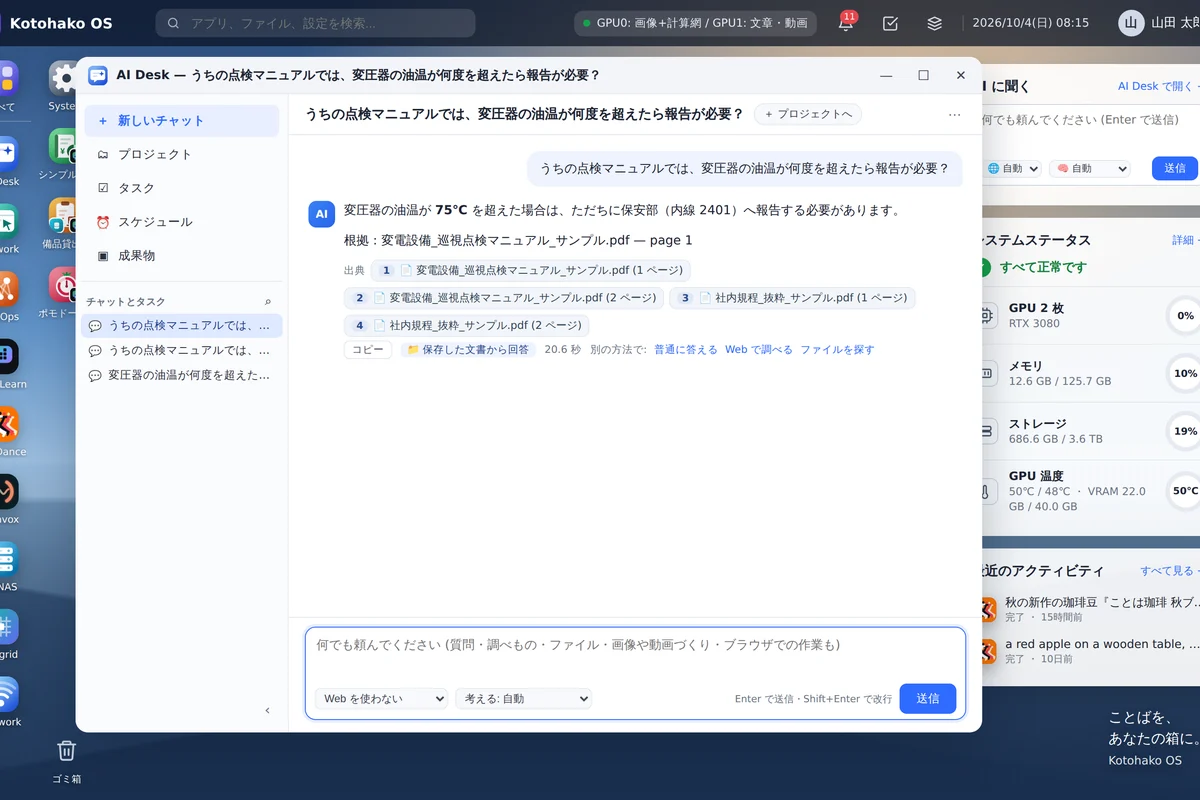This screenshot has width=1200, height=800.
Task: Click the AI Desk で開く link
Action: 1158,87
